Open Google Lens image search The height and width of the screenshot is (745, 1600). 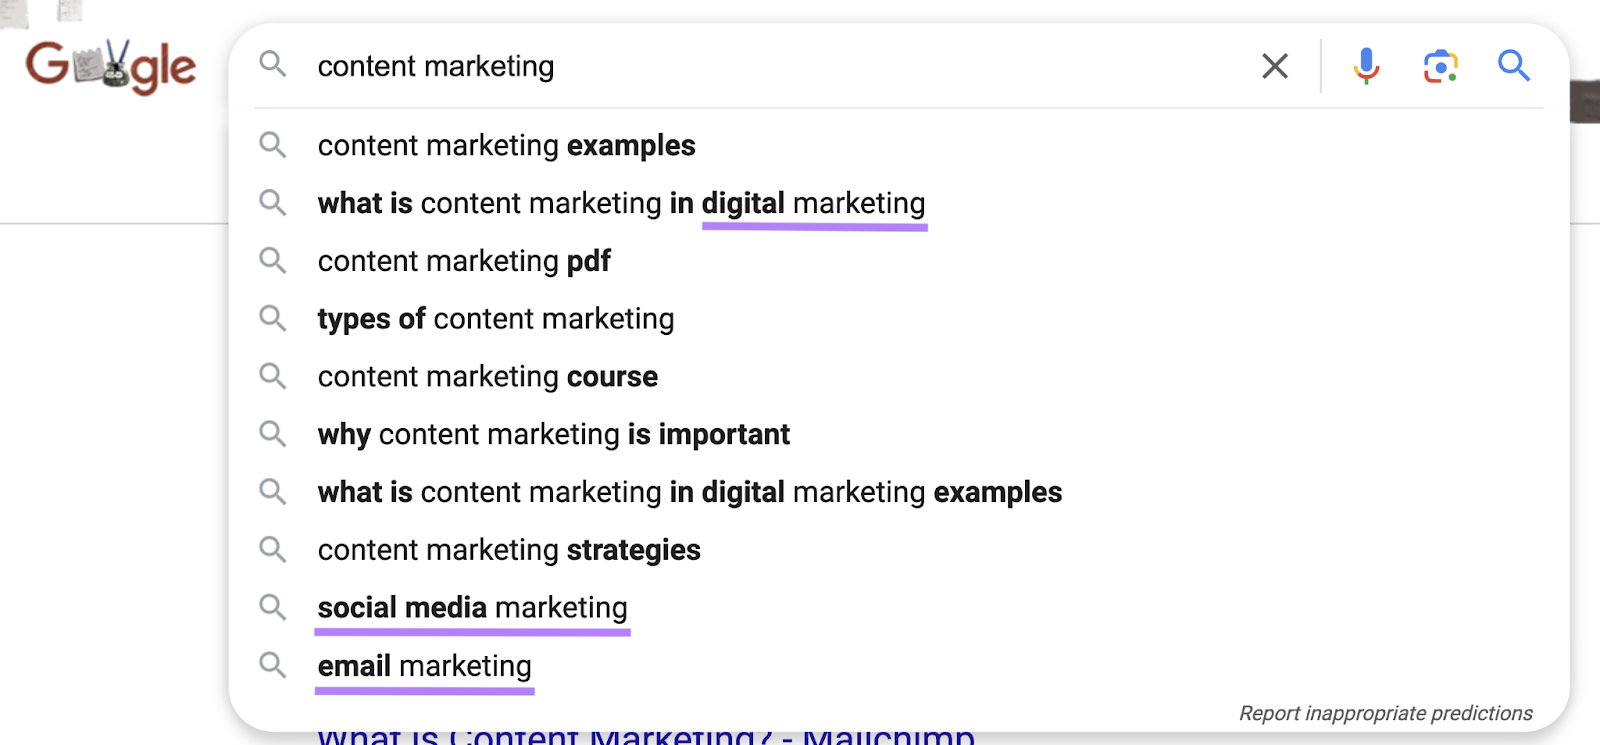[1439, 66]
